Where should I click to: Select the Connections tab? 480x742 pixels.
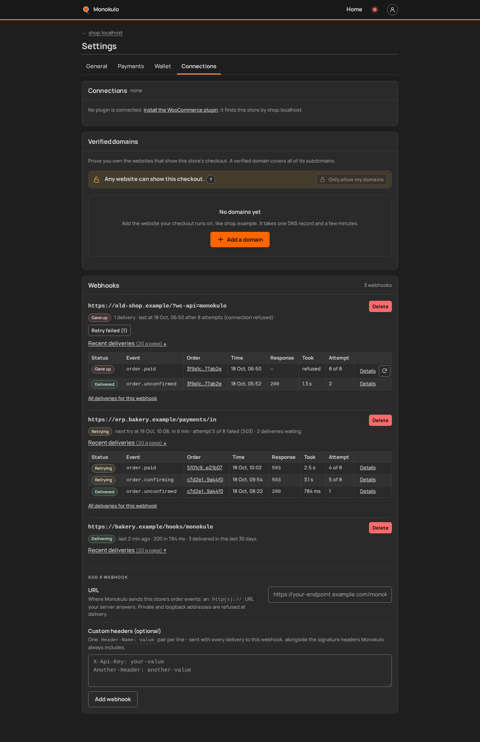coord(199,66)
